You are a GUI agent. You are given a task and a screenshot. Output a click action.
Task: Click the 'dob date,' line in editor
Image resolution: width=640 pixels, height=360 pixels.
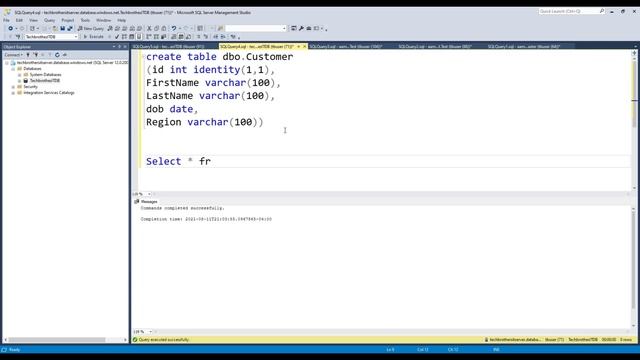pyautogui.click(x=172, y=109)
